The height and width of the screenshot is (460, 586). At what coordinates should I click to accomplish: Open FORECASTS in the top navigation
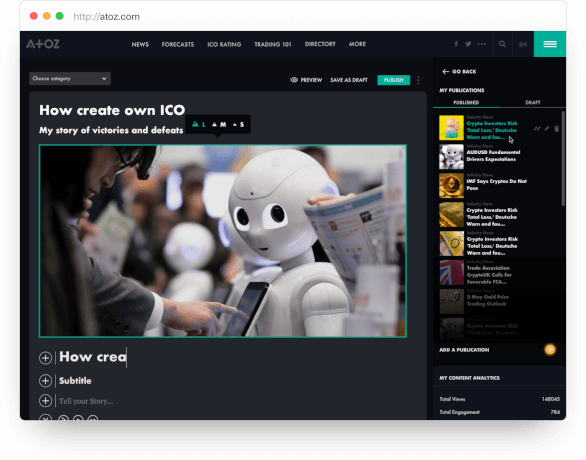[x=178, y=44]
